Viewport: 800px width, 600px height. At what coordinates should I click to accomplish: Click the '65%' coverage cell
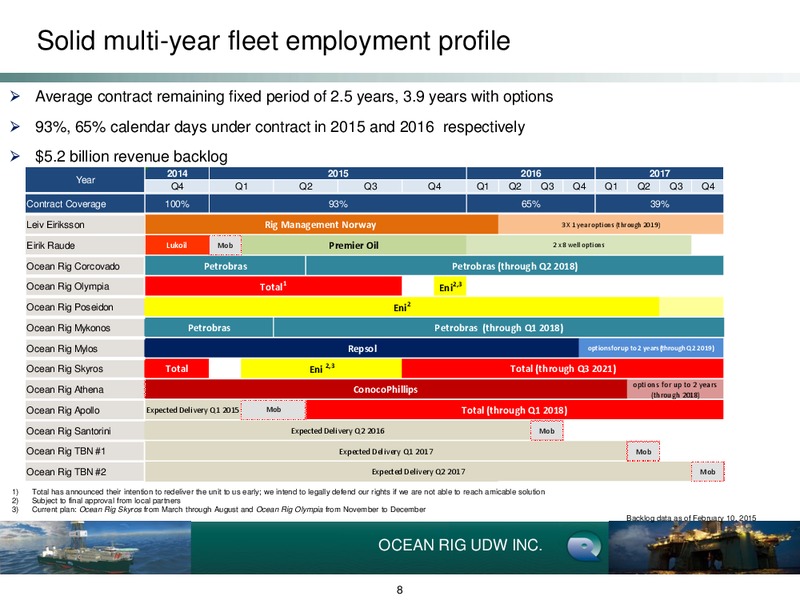[531, 204]
